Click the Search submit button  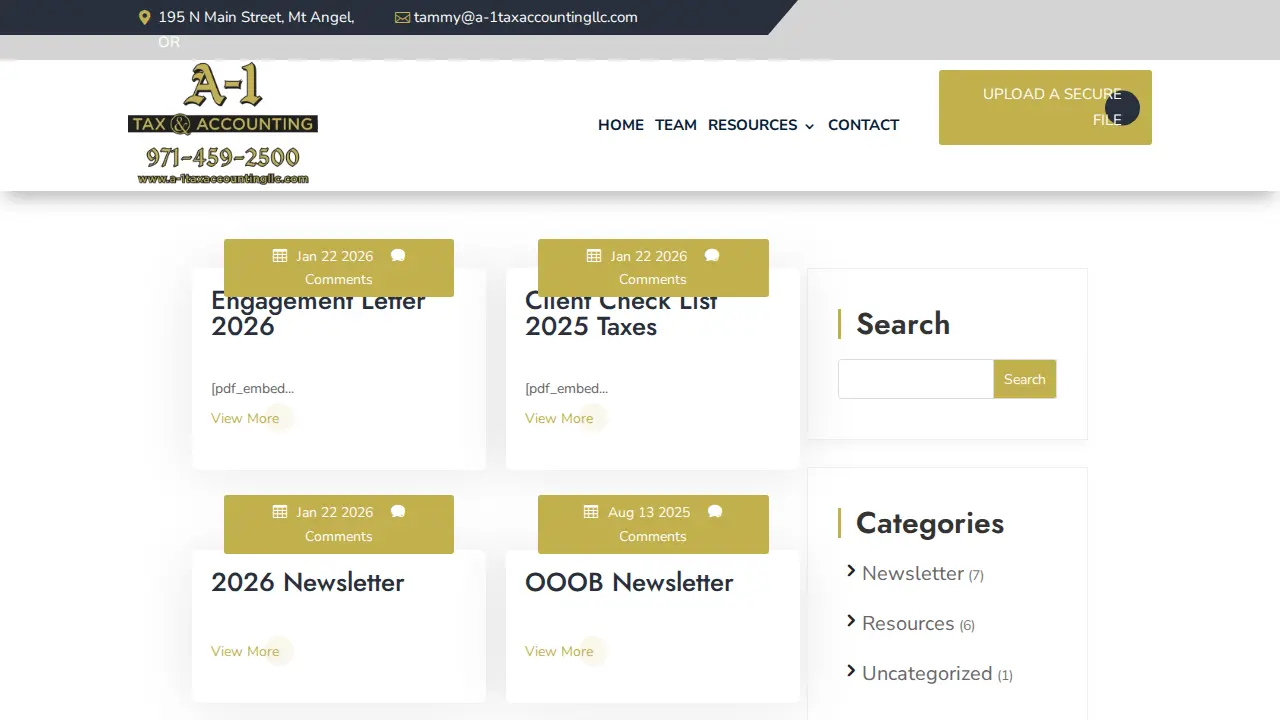tap(1025, 379)
